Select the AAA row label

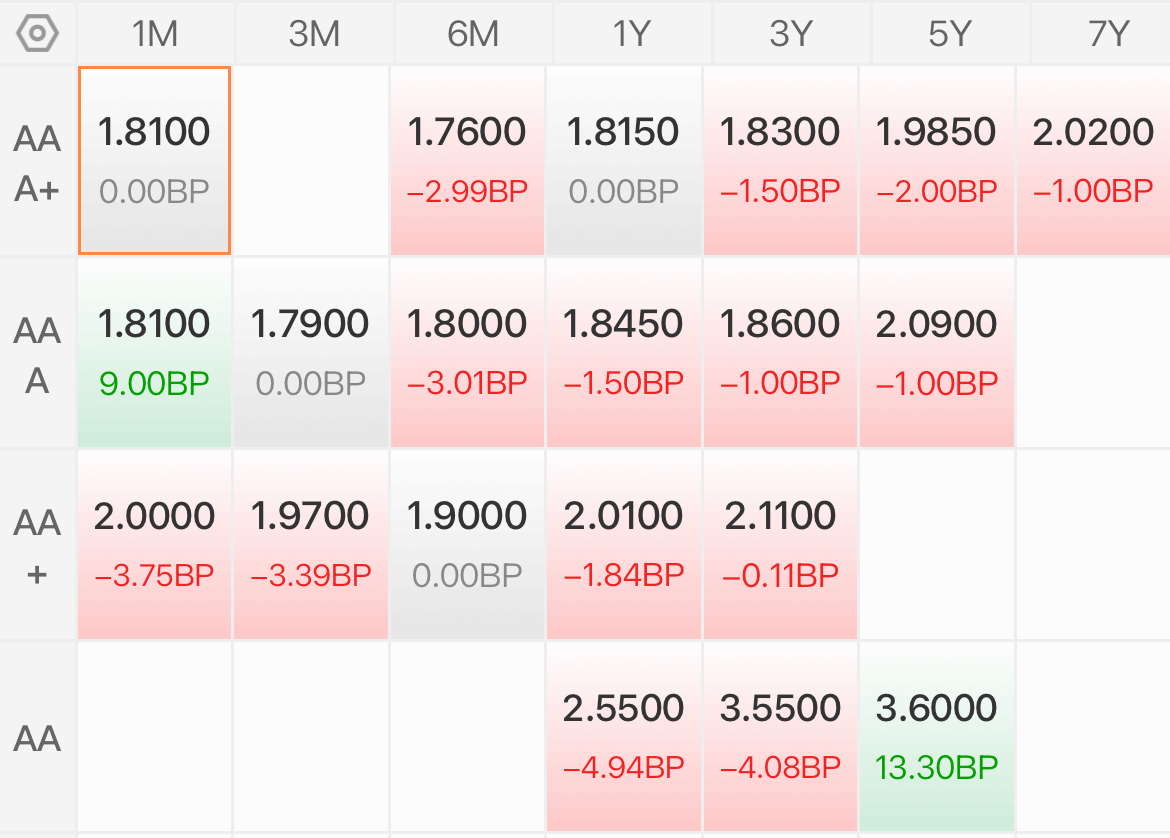(x=37, y=355)
